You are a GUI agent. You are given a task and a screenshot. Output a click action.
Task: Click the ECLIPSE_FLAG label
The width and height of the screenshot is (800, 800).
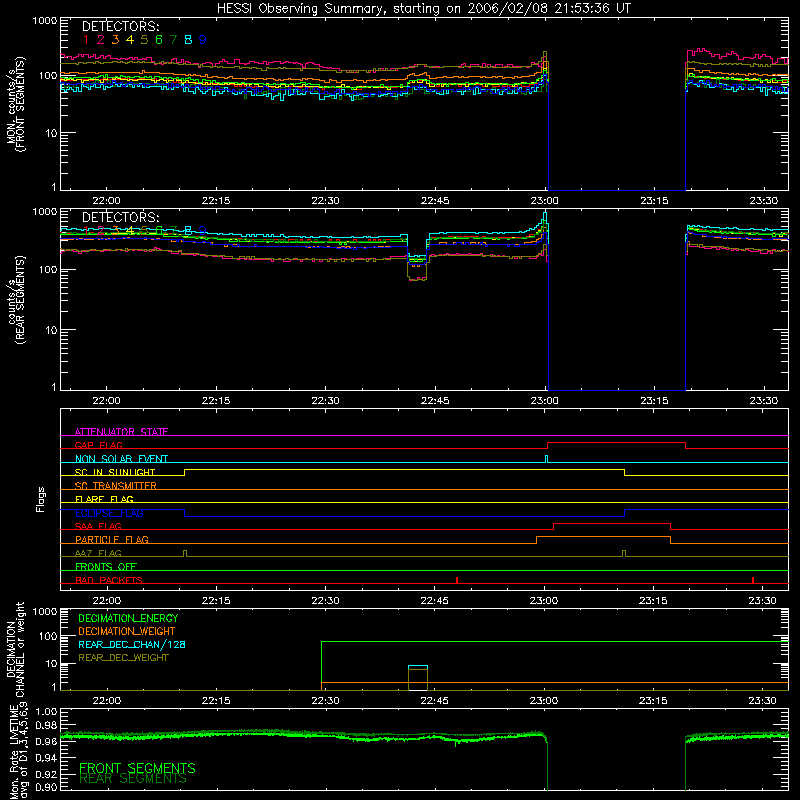[109, 513]
